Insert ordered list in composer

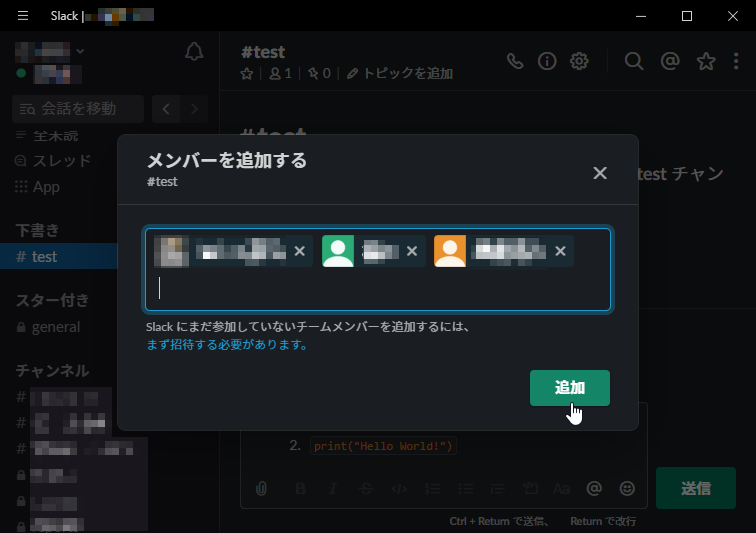432,489
